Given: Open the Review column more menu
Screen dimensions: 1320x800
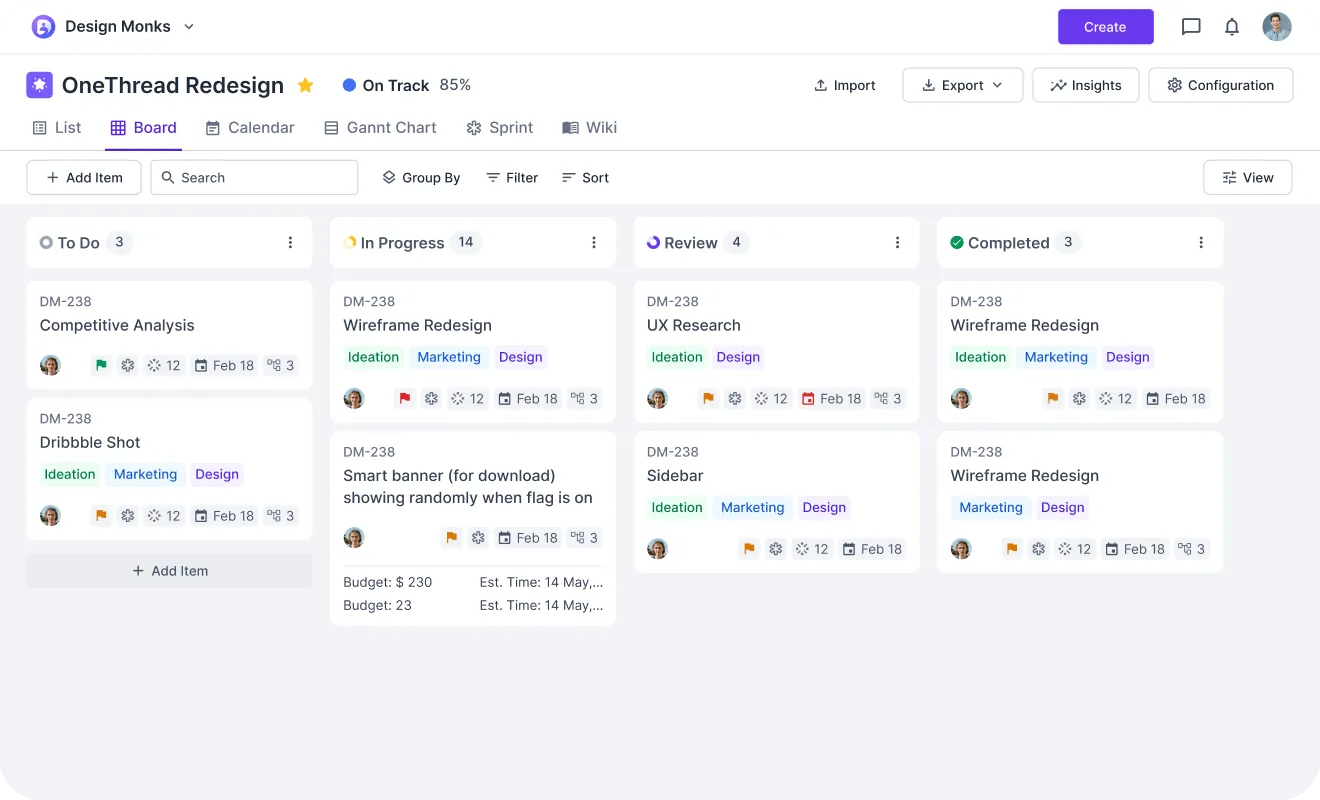Looking at the screenshot, I should pyautogui.click(x=897, y=242).
